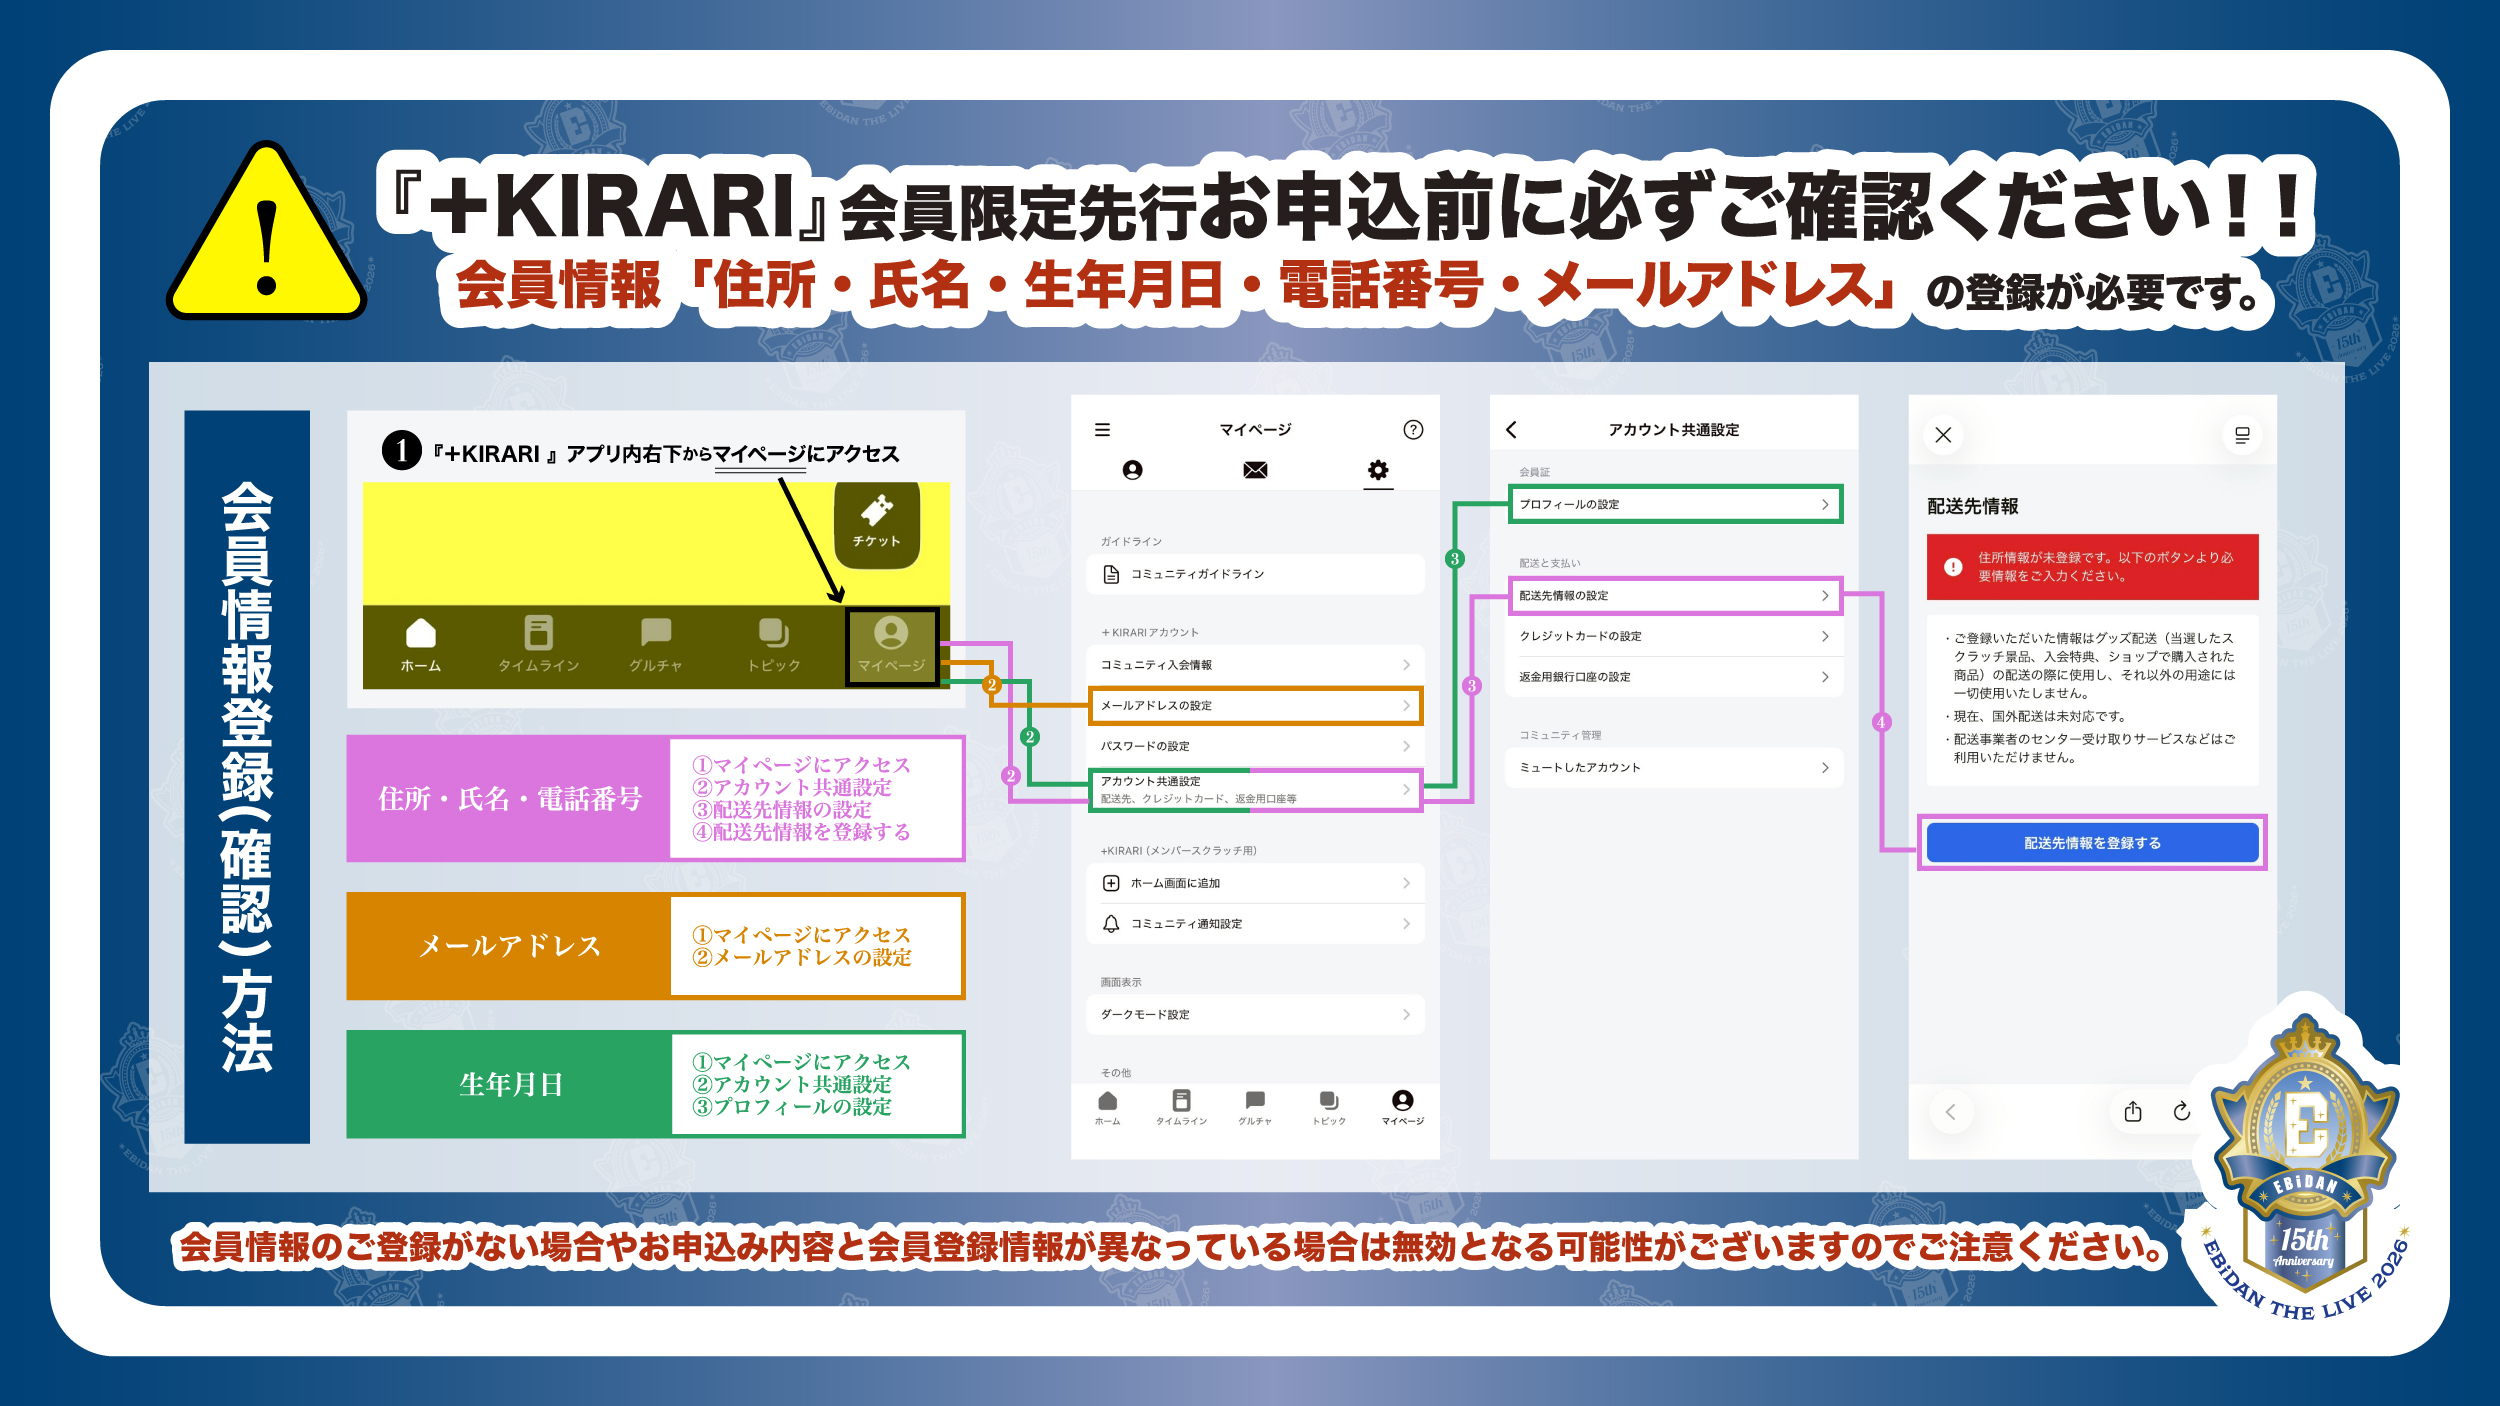The height and width of the screenshot is (1406, 2500).
Task: Tap the reload icon in 配送先情報 bottom bar
Action: tap(2182, 1112)
